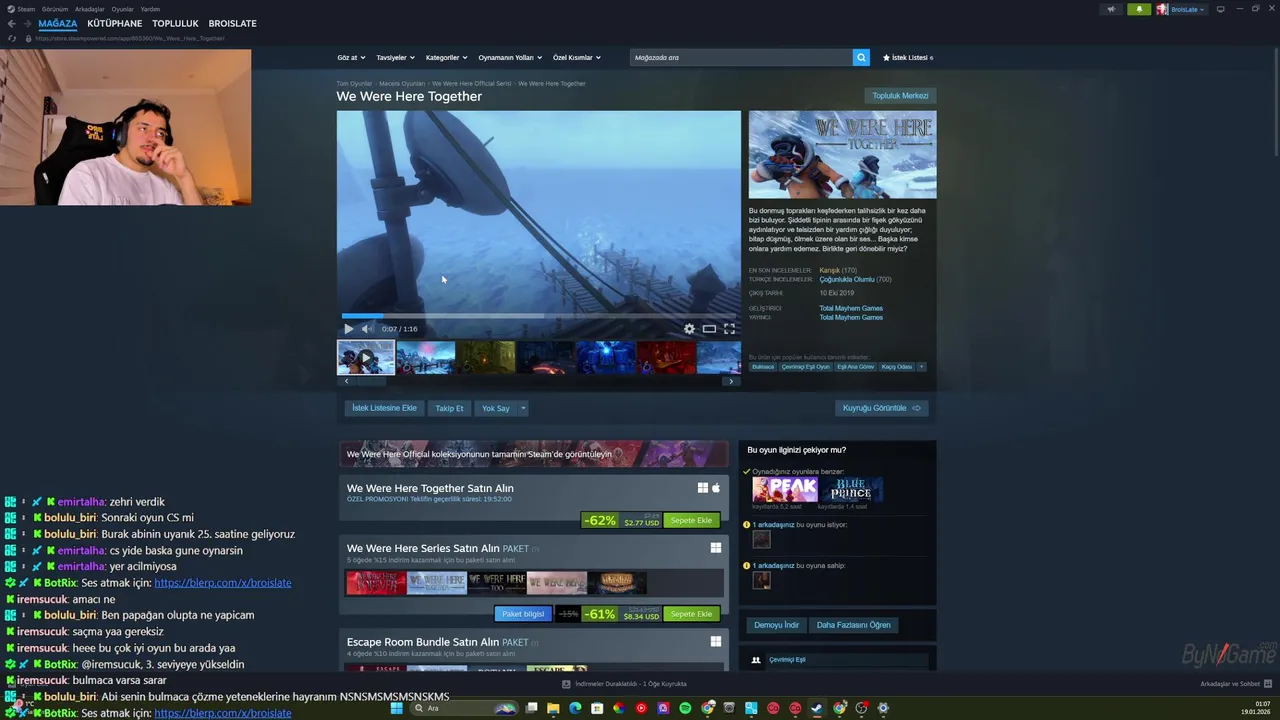Open Microsoft Edge from the taskbar
The width and height of the screenshot is (1280, 720).
click(x=575, y=708)
